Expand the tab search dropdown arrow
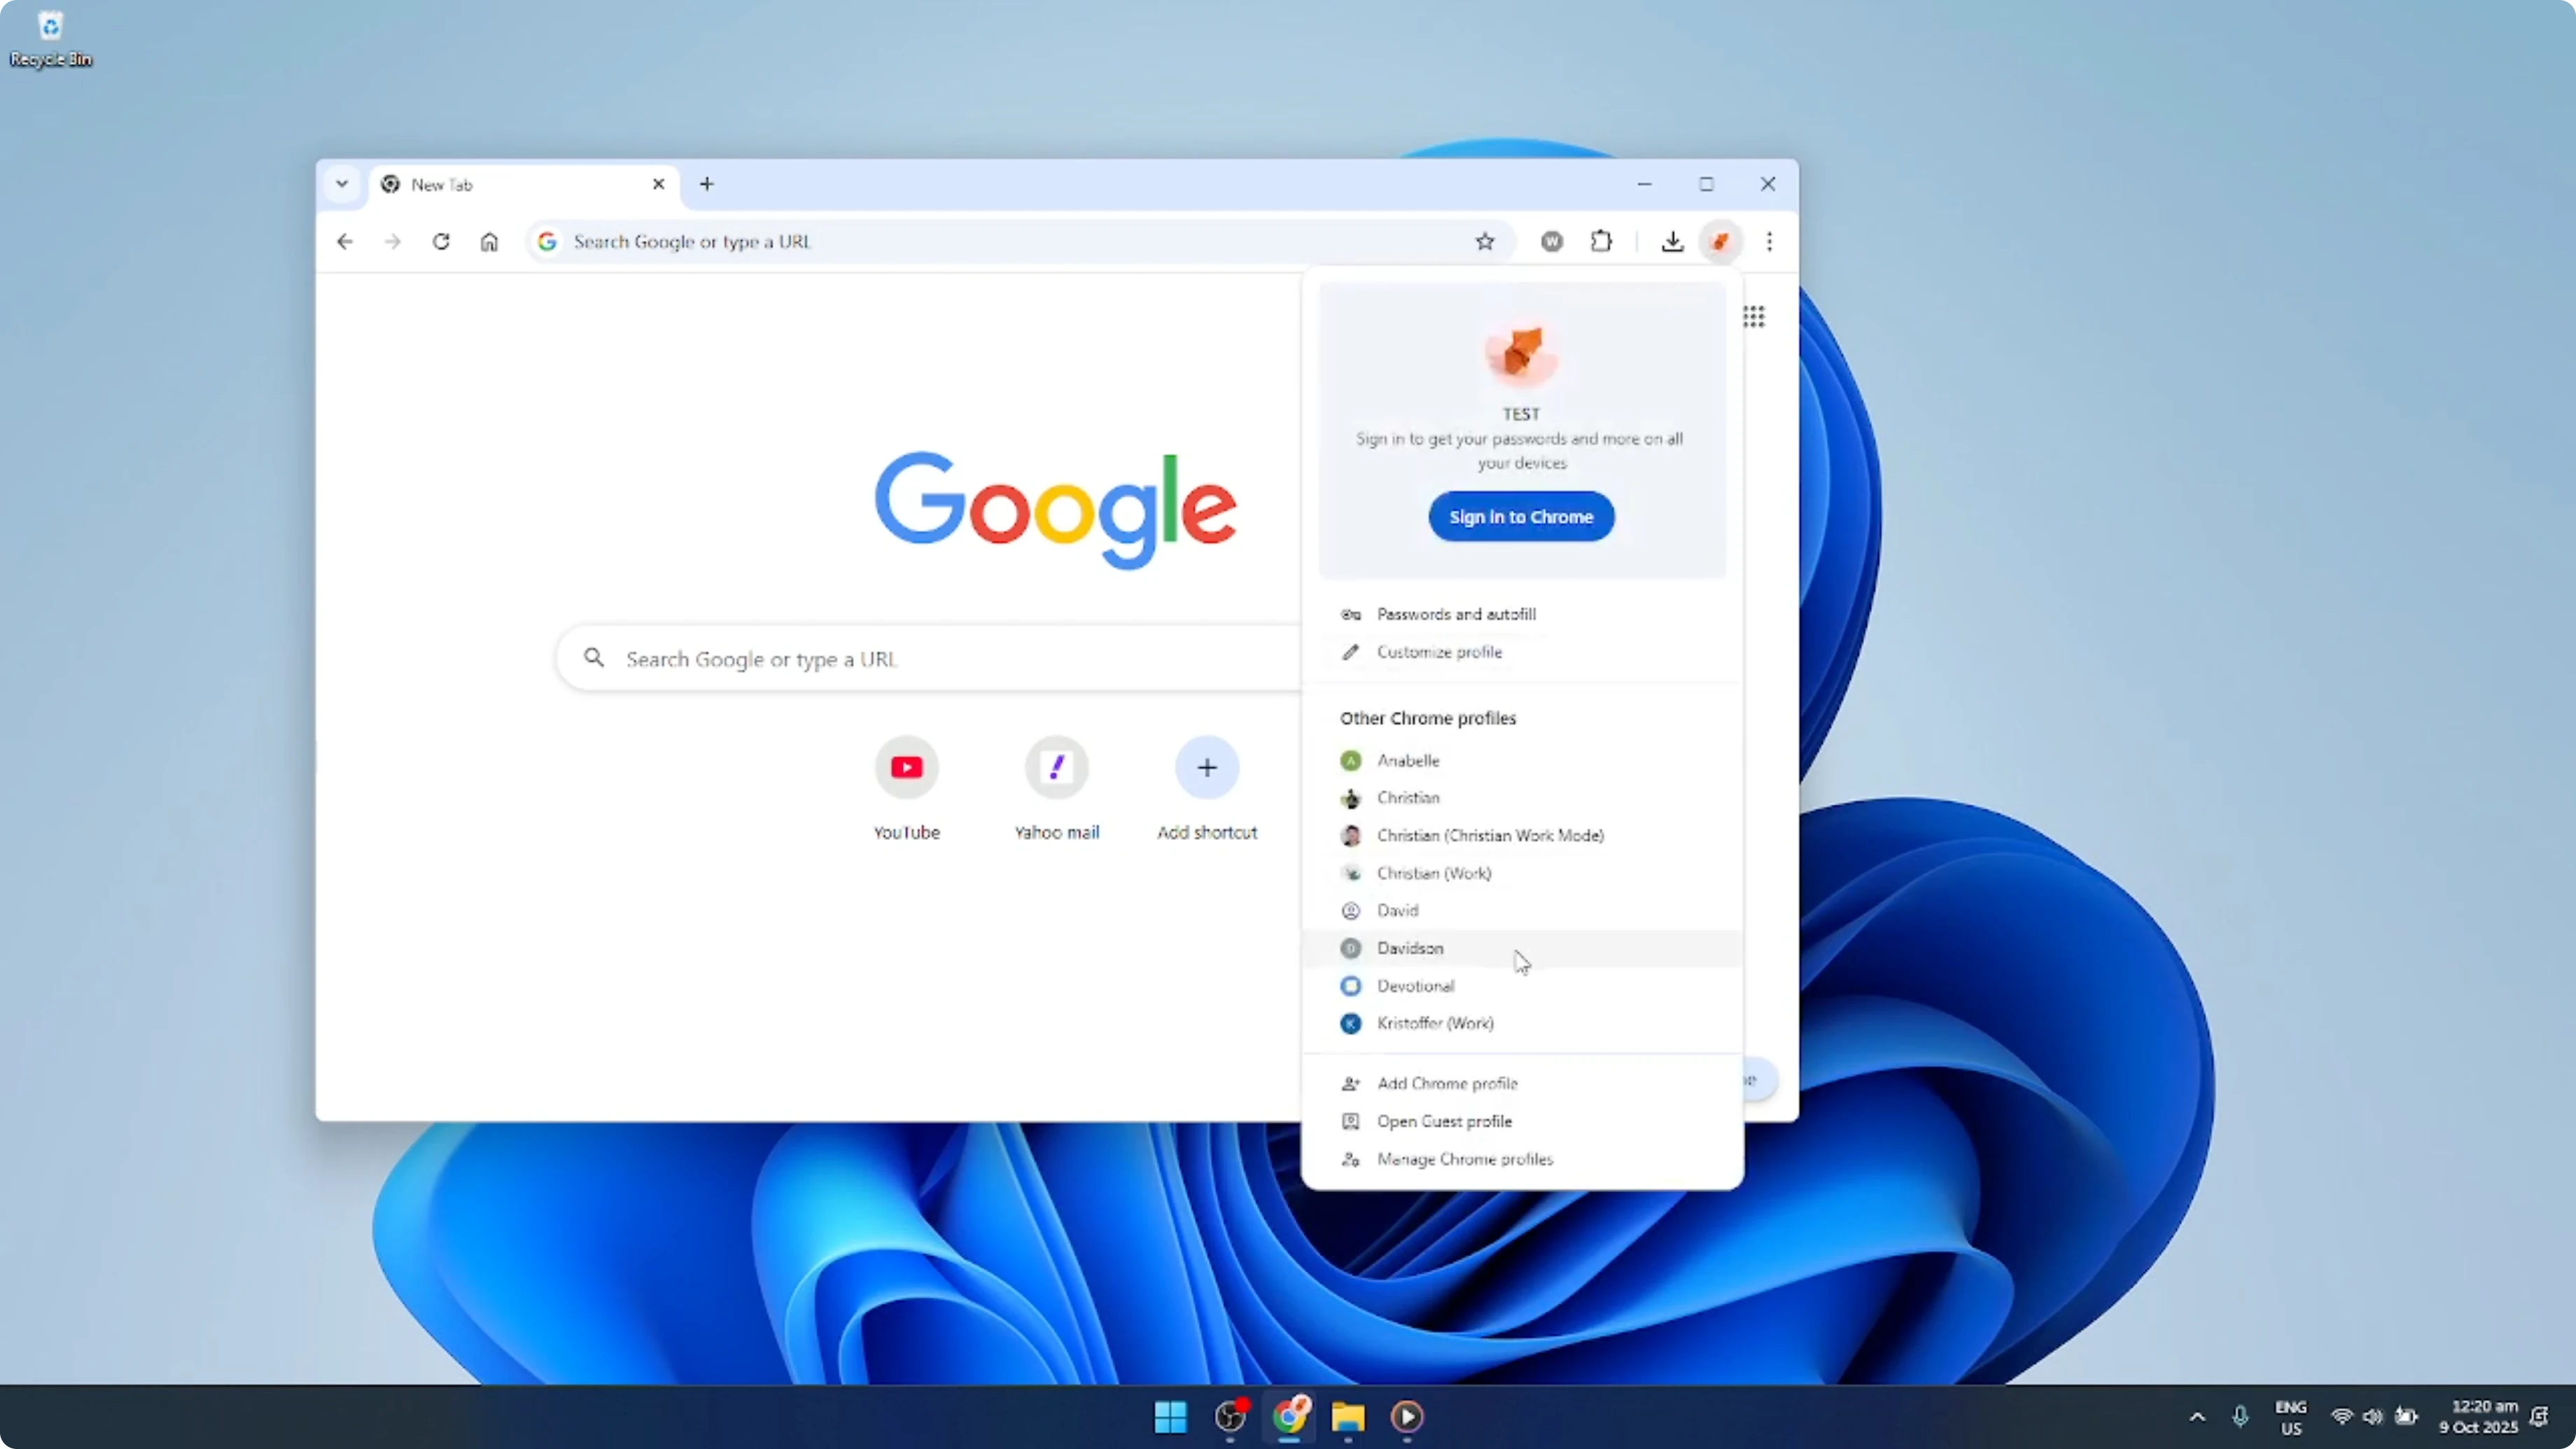 (342, 184)
